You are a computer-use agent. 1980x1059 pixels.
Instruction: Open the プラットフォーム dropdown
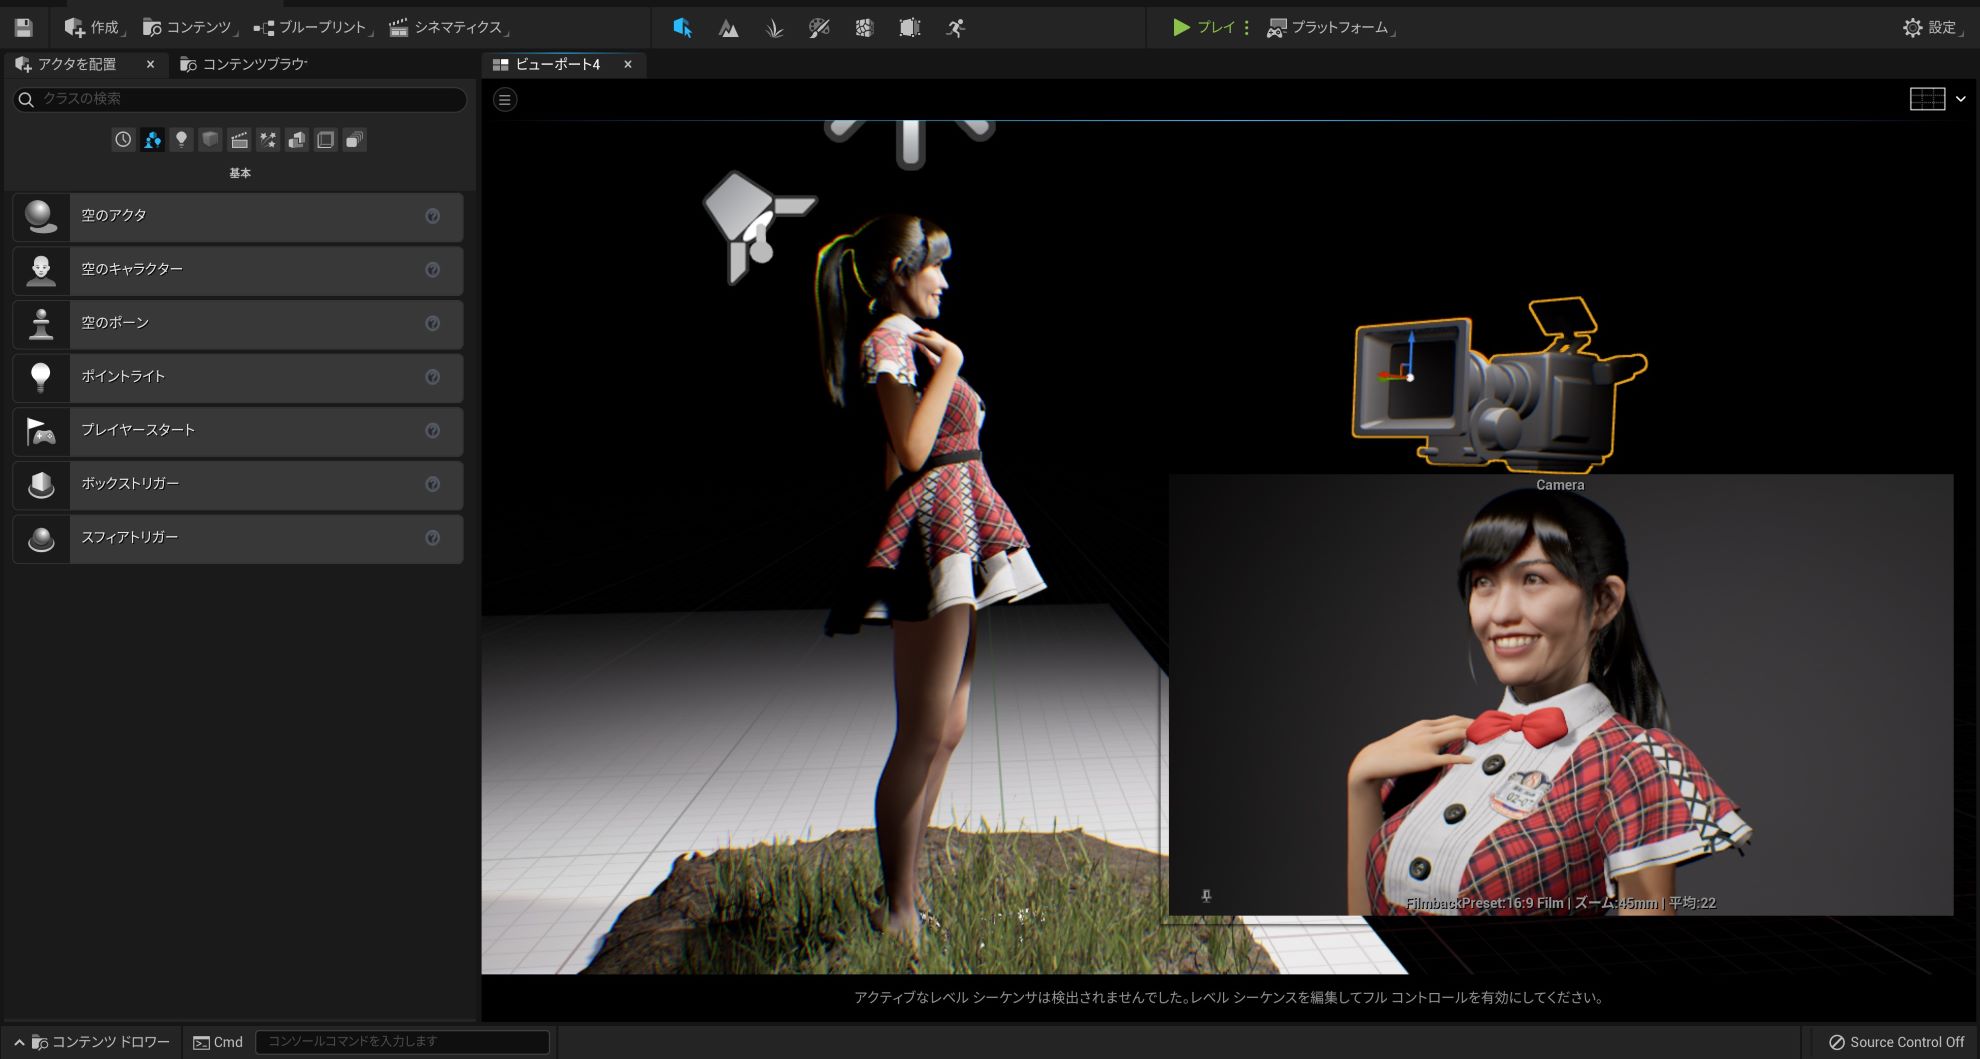tap(1330, 28)
